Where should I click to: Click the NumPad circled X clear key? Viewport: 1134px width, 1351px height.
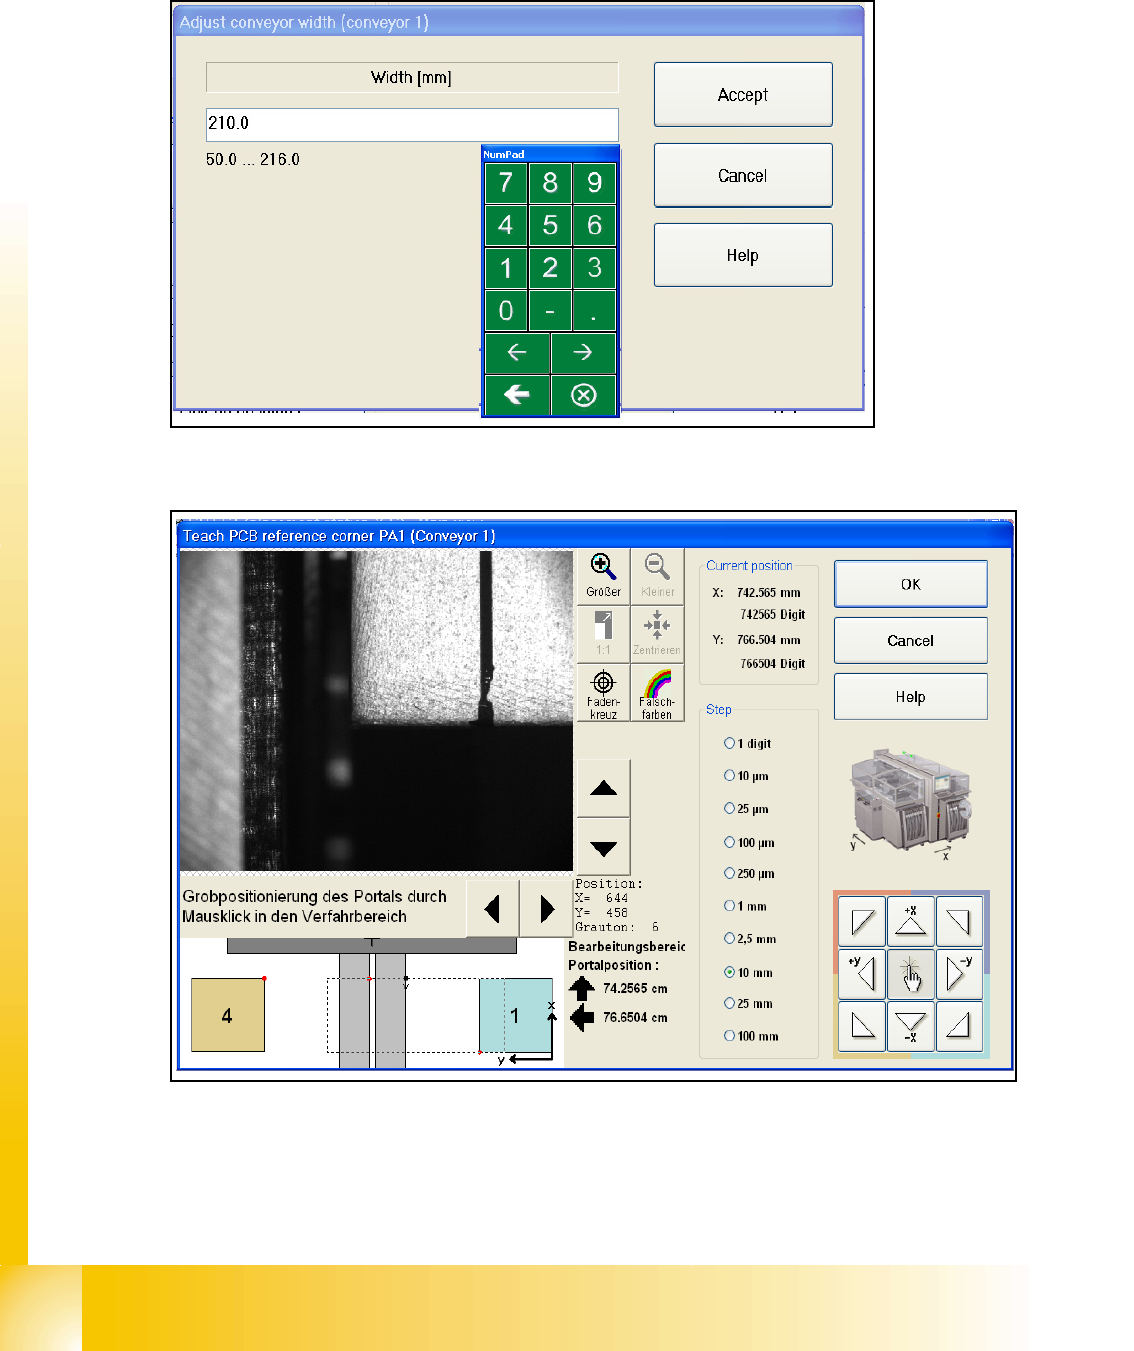tap(583, 395)
